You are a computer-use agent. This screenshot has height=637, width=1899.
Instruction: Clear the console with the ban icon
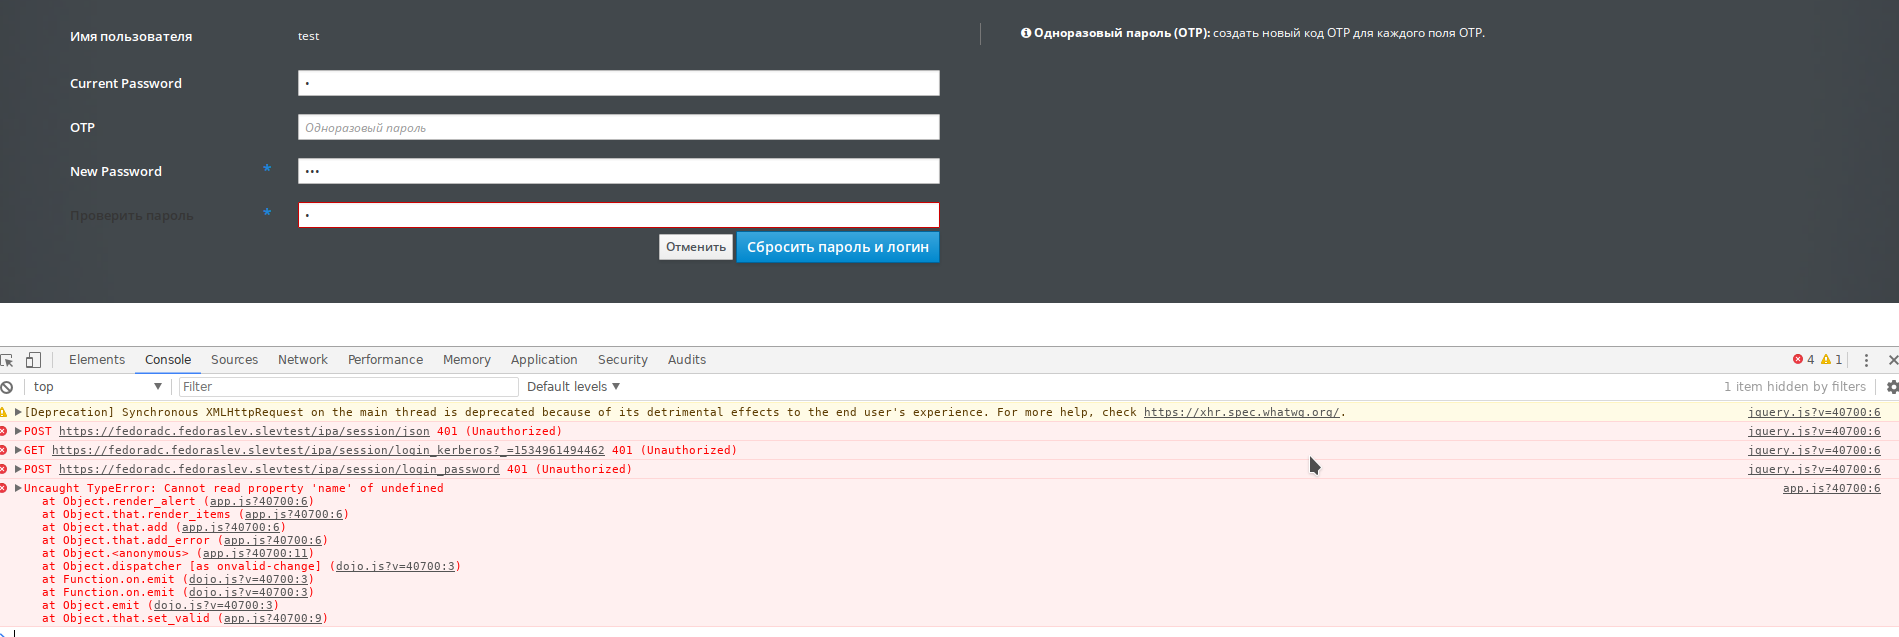point(6,387)
